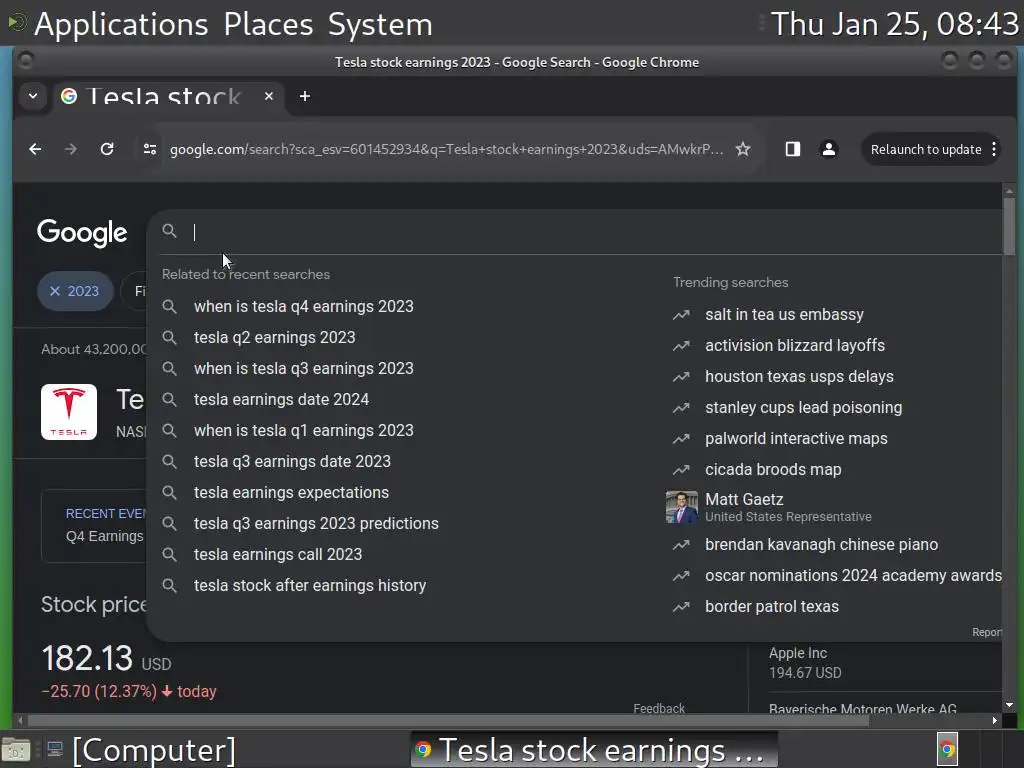Open trending 'brendan kavanagh chinese piano'
1024x768 pixels.
(x=822, y=545)
